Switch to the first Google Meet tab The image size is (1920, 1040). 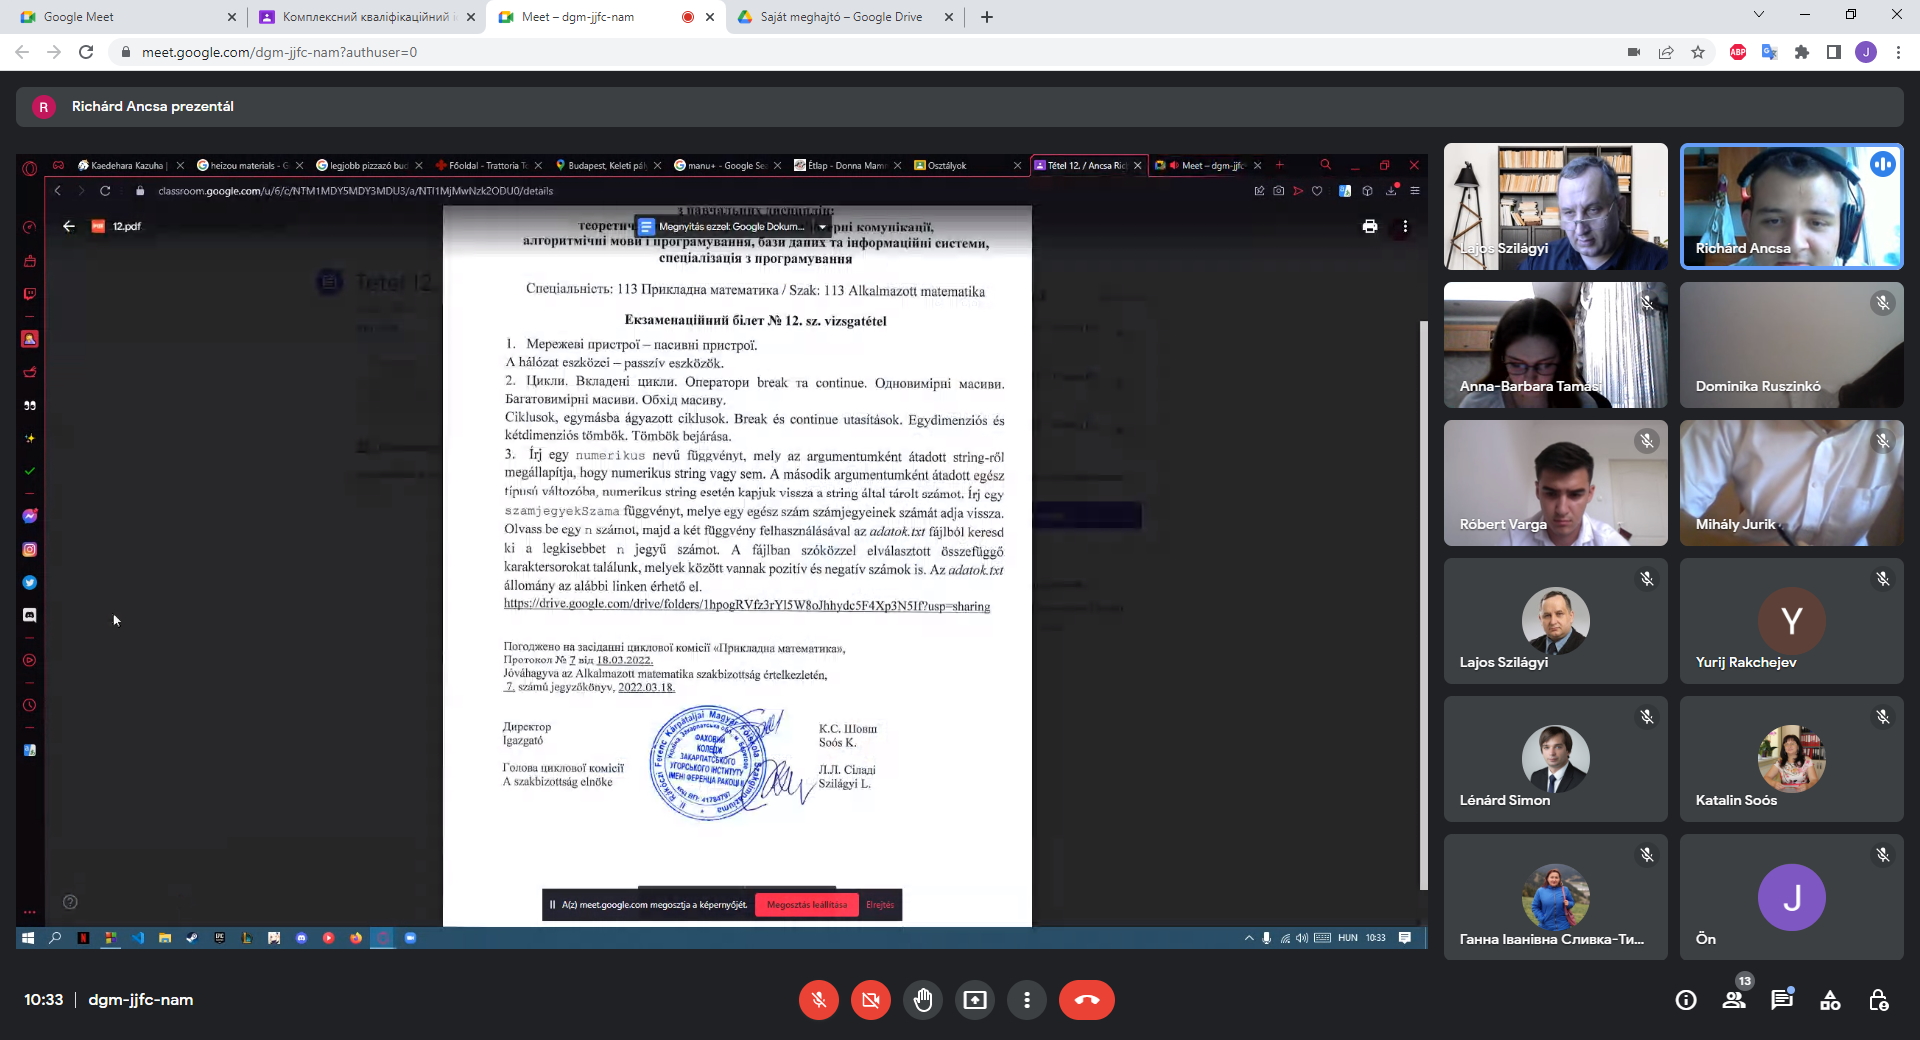point(120,17)
